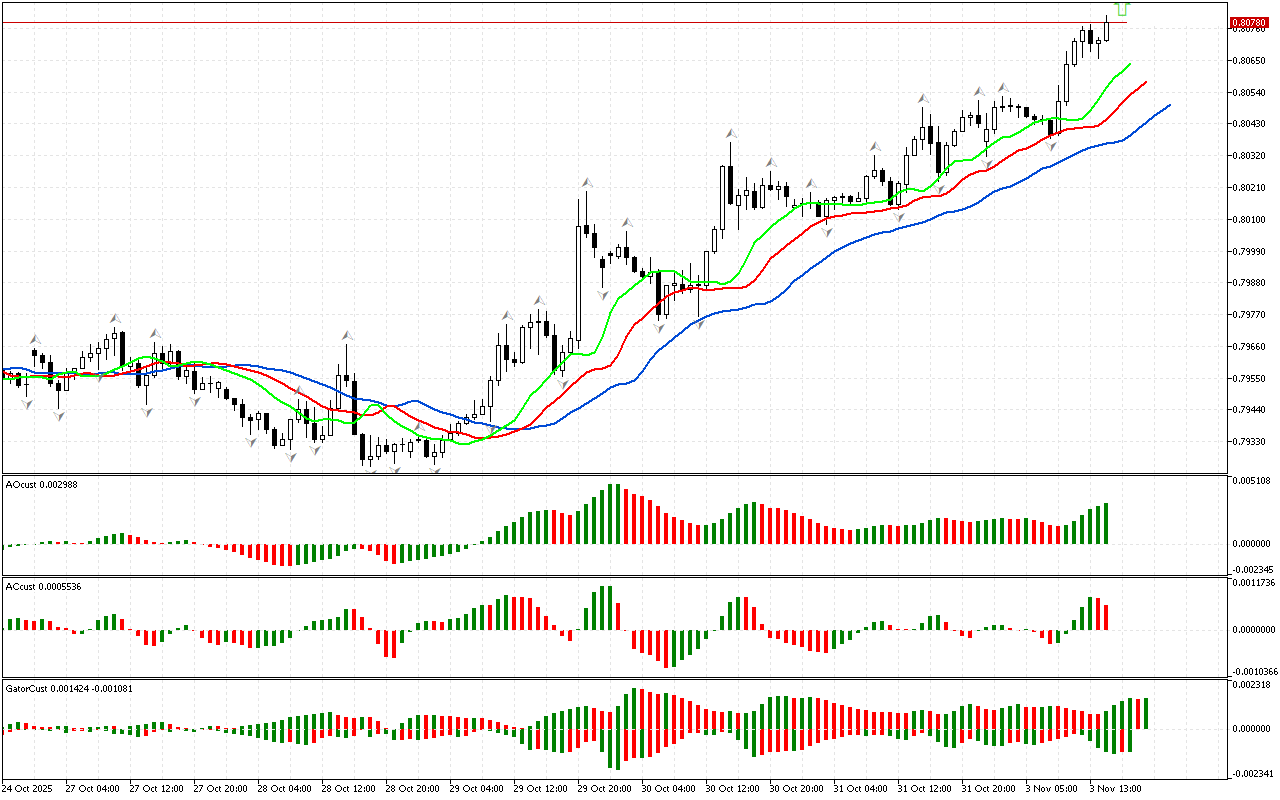The image size is (1280, 800).
Task: Click the last green bar in AOcust histogram
Action: coord(1106,523)
